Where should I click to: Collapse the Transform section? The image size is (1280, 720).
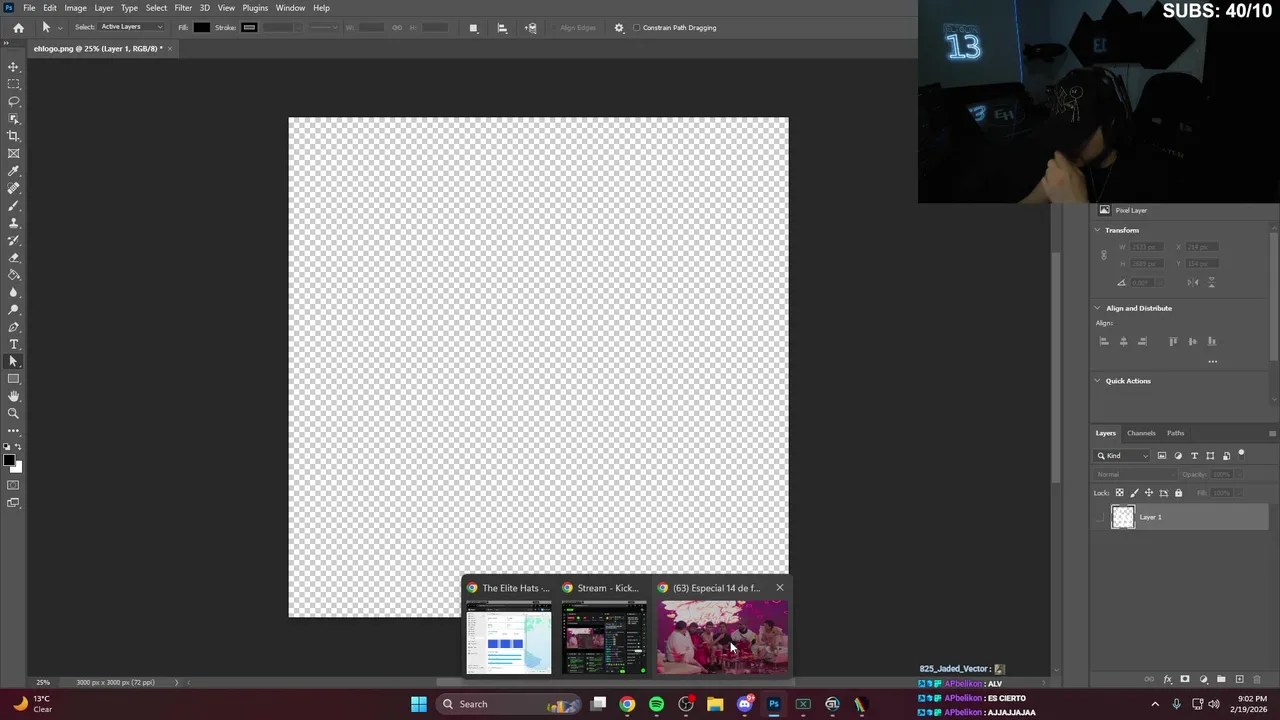[x=1097, y=230]
